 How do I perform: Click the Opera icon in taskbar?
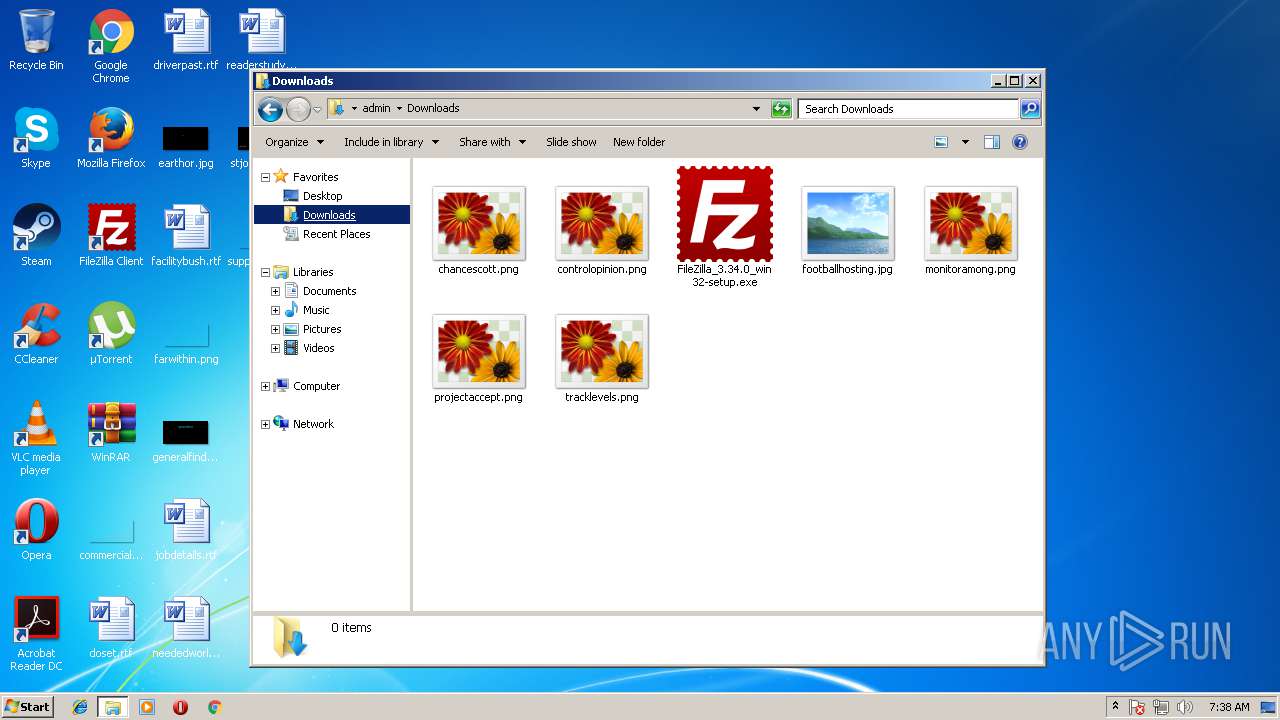point(180,707)
